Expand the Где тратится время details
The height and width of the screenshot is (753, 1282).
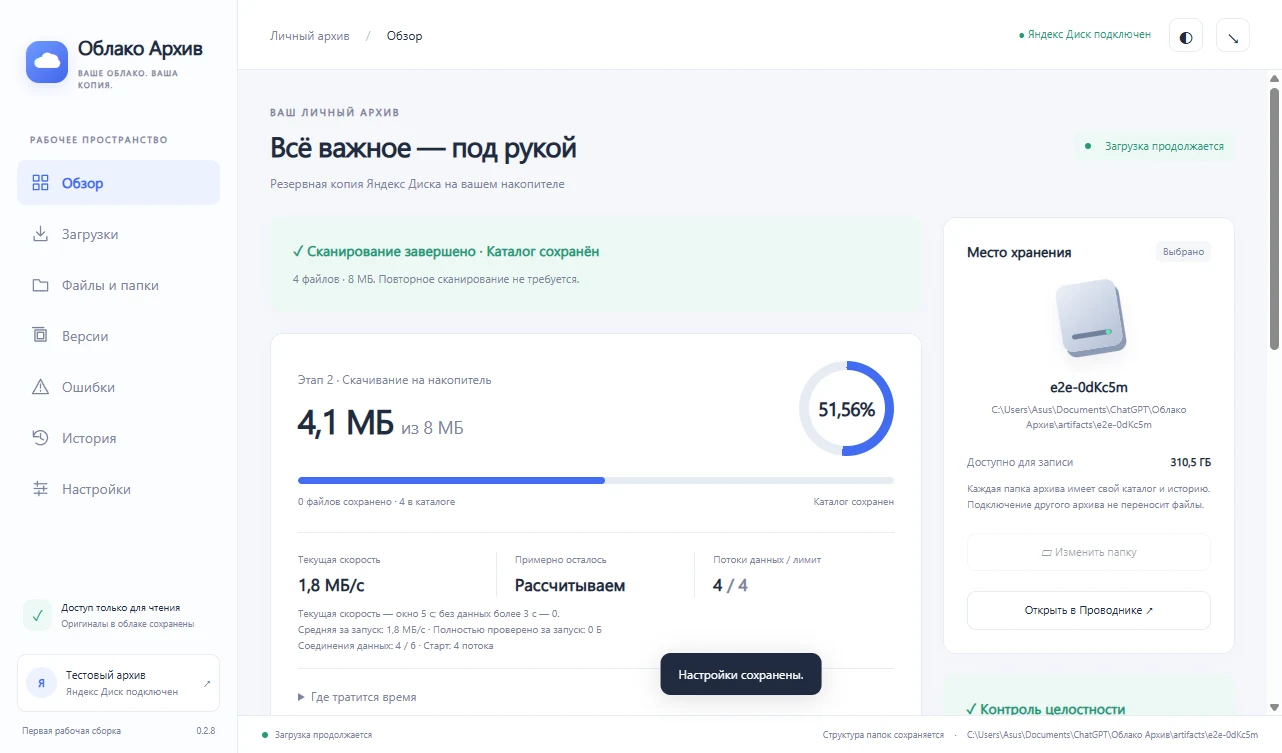[x=357, y=697]
